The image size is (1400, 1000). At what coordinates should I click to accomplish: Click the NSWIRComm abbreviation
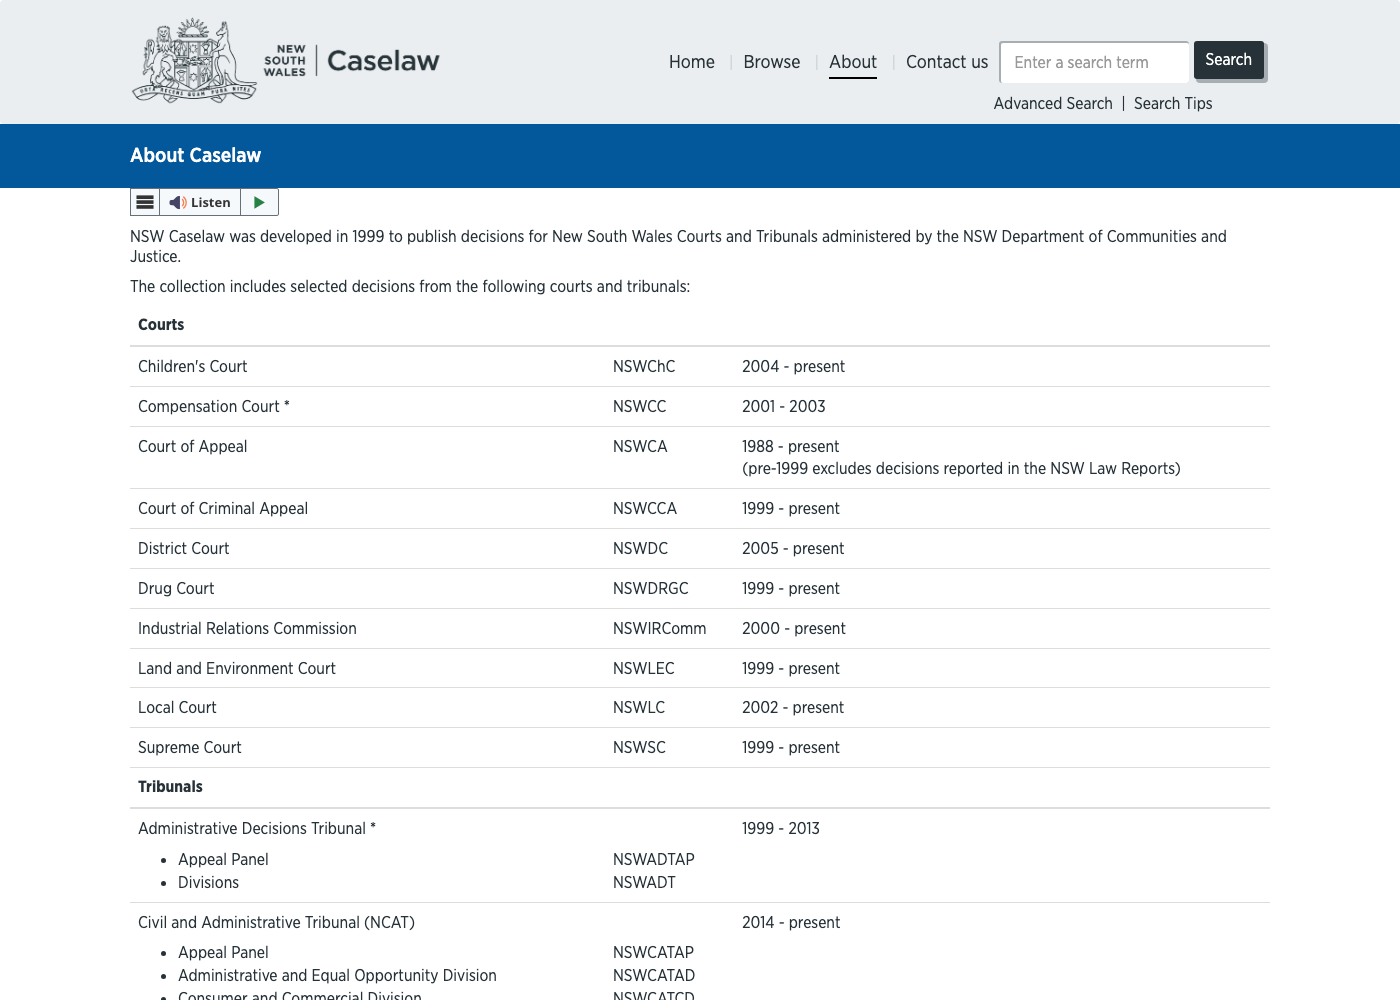660,629
